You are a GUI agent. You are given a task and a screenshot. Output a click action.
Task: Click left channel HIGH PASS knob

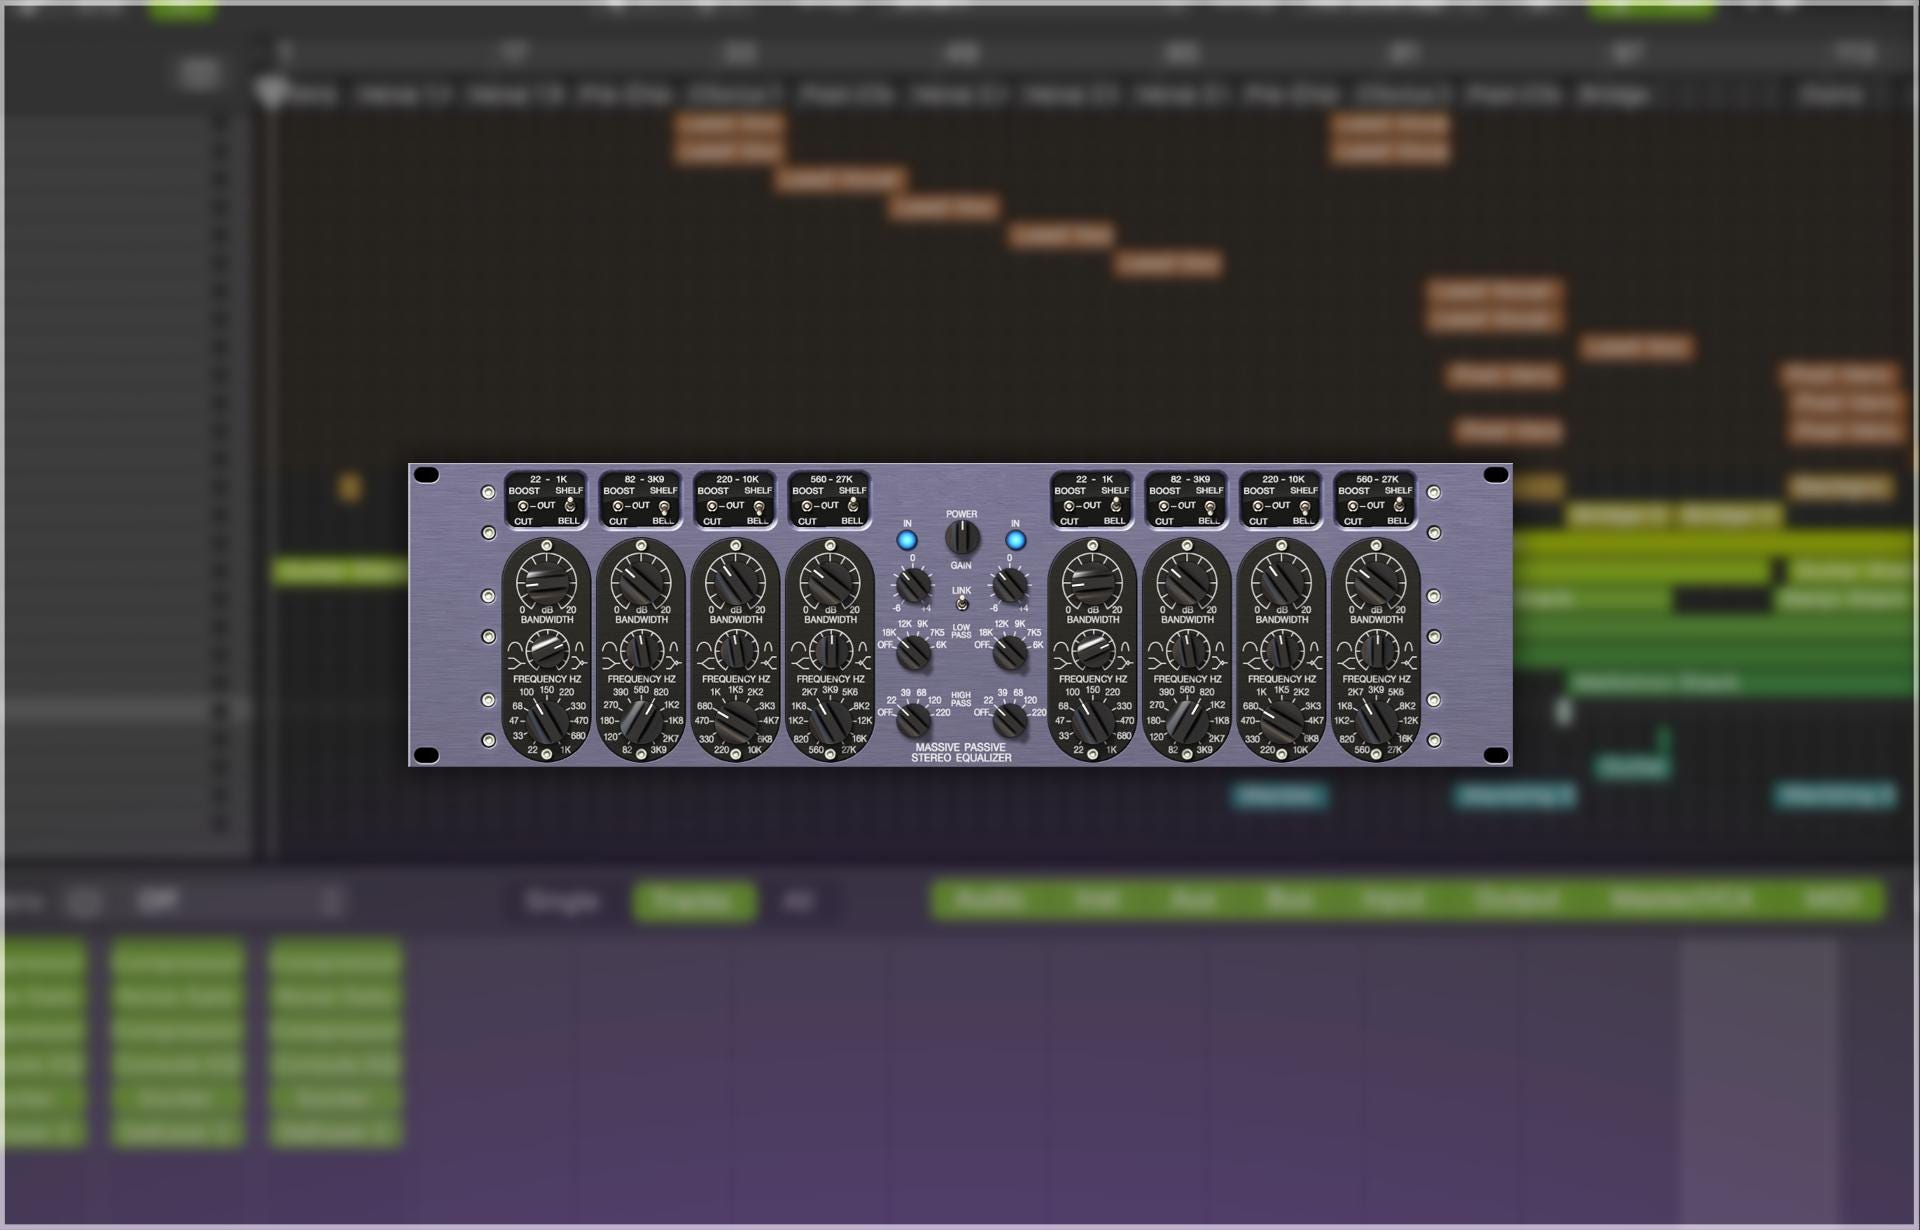[913, 719]
